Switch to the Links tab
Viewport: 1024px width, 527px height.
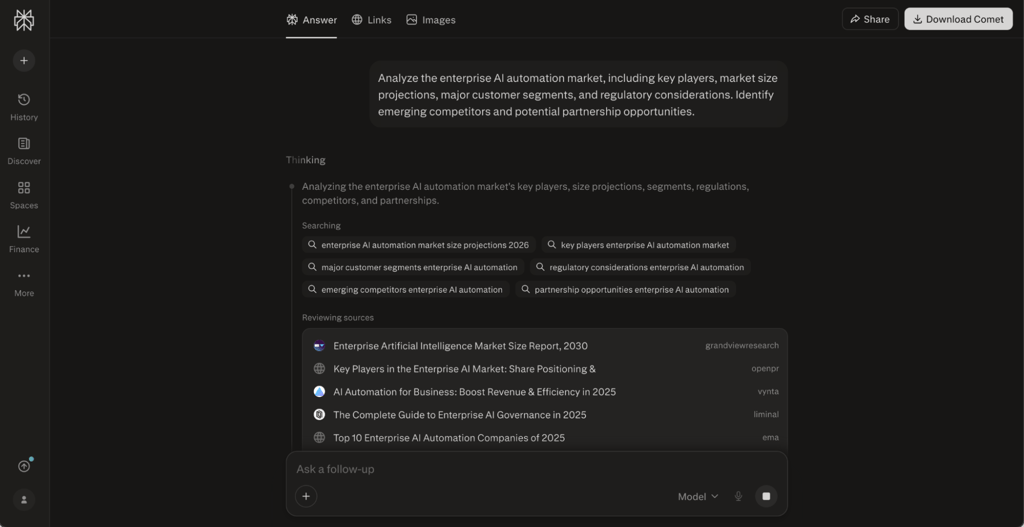pos(372,20)
